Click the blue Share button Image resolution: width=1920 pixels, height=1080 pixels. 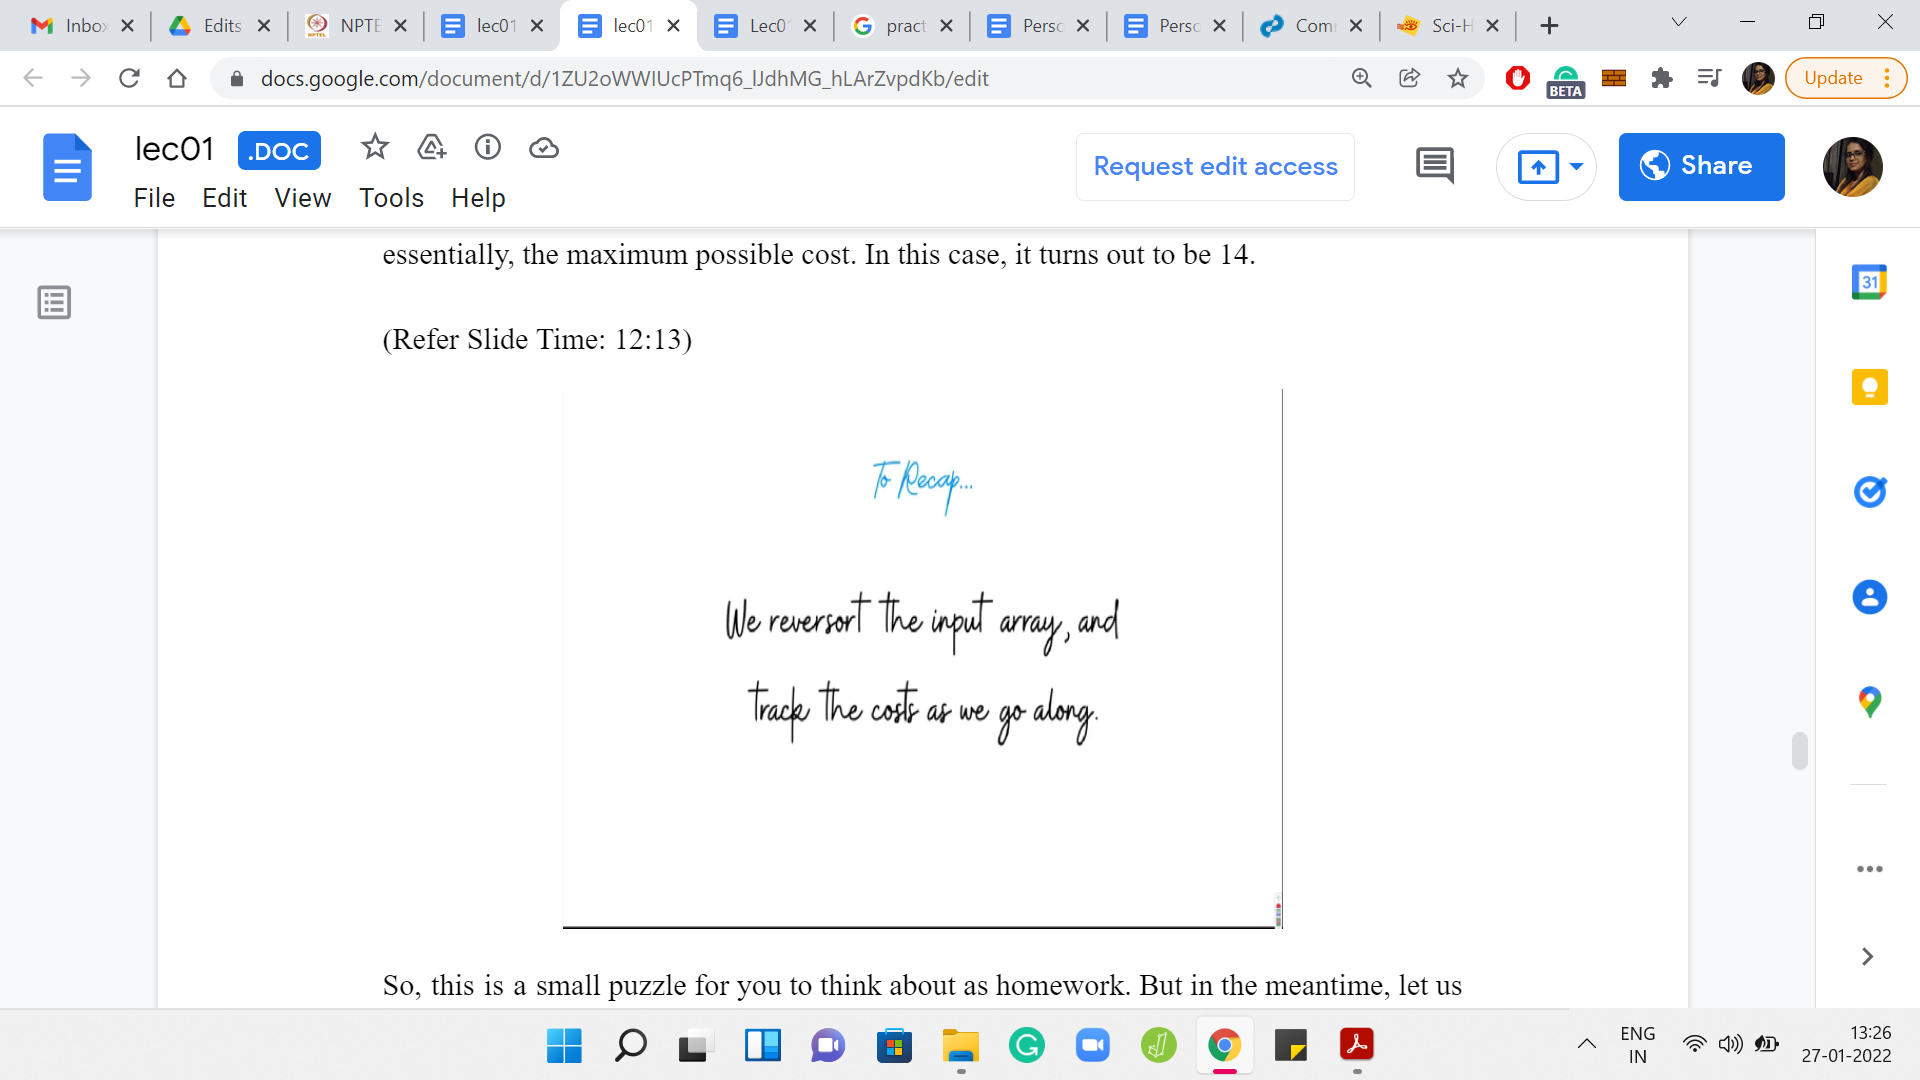tap(1701, 166)
